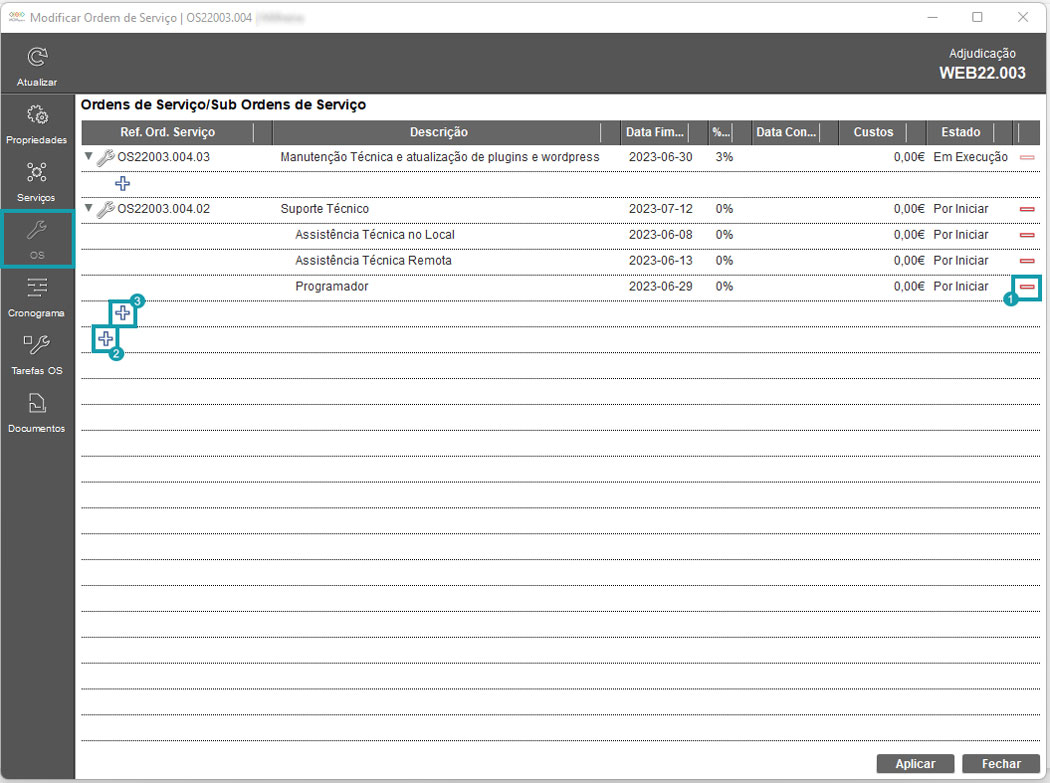Collapse the OS22003.004.02 tree row
Screen dimensions: 1050x783
(88, 209)
